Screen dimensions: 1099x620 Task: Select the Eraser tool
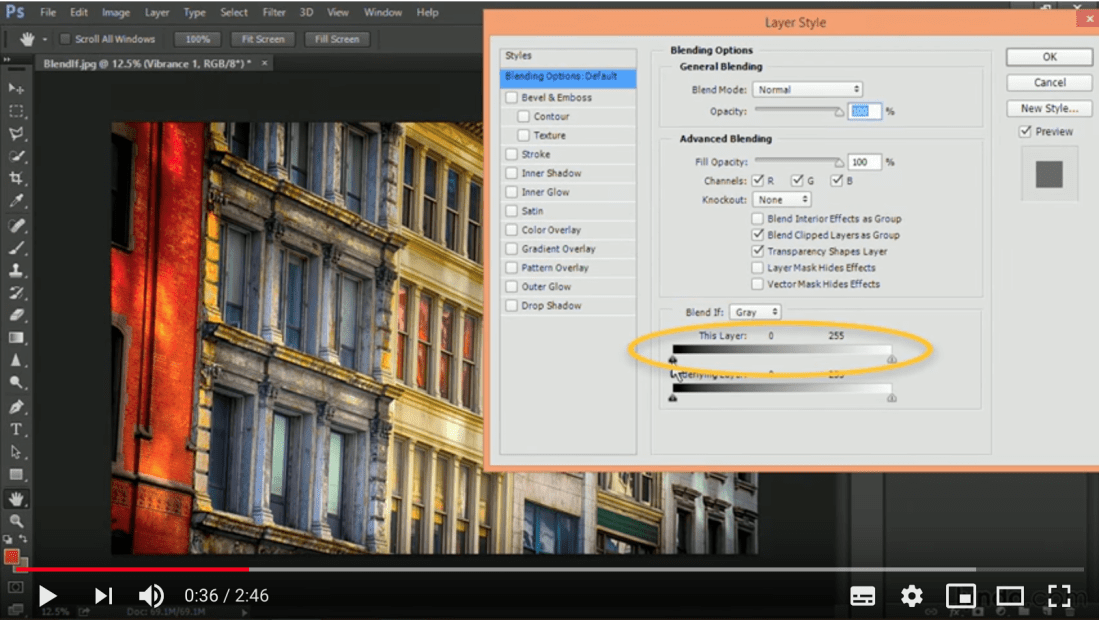16,315
